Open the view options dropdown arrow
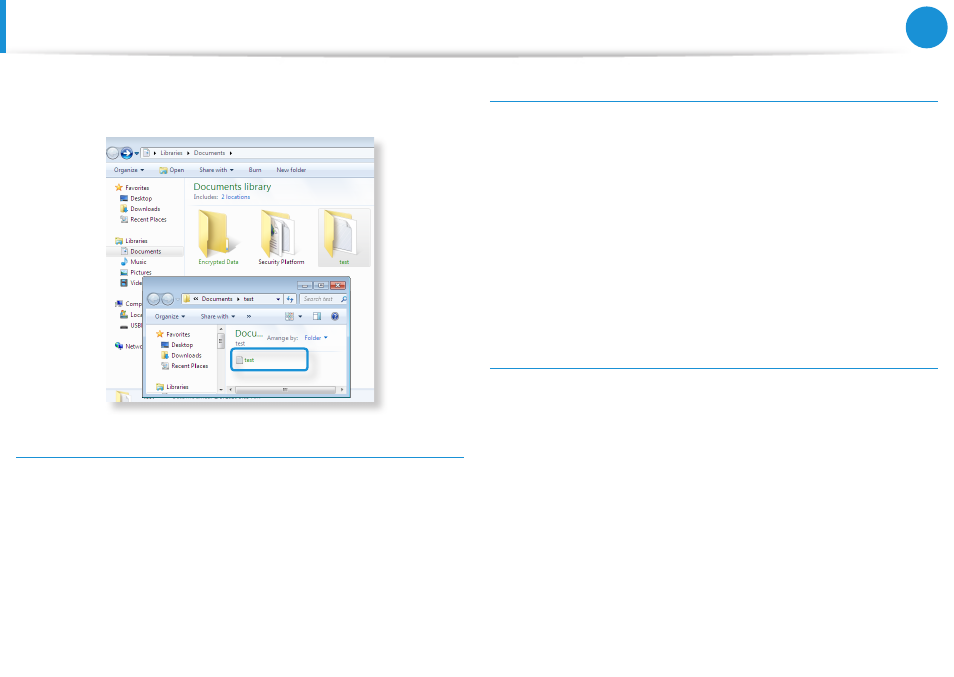 pyautogui.click(x=300, y=317)
